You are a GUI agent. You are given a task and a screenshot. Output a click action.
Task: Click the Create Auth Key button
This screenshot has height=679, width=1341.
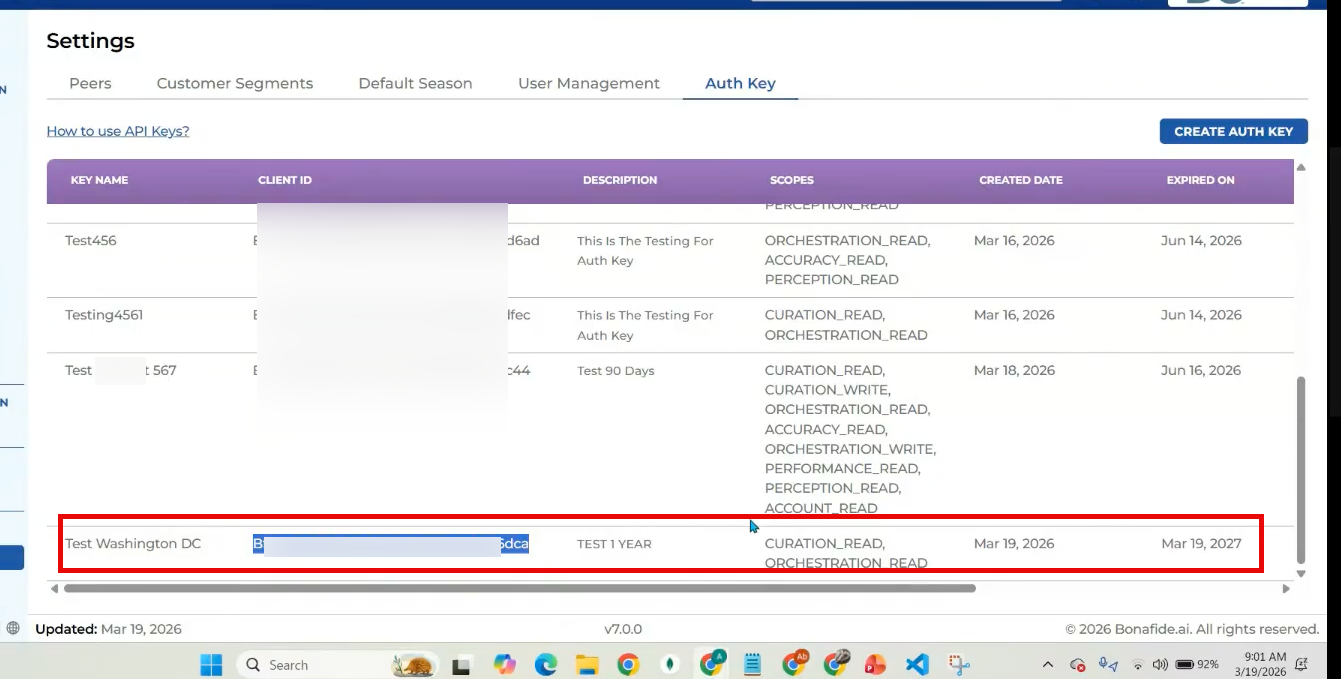[1233, 131]
